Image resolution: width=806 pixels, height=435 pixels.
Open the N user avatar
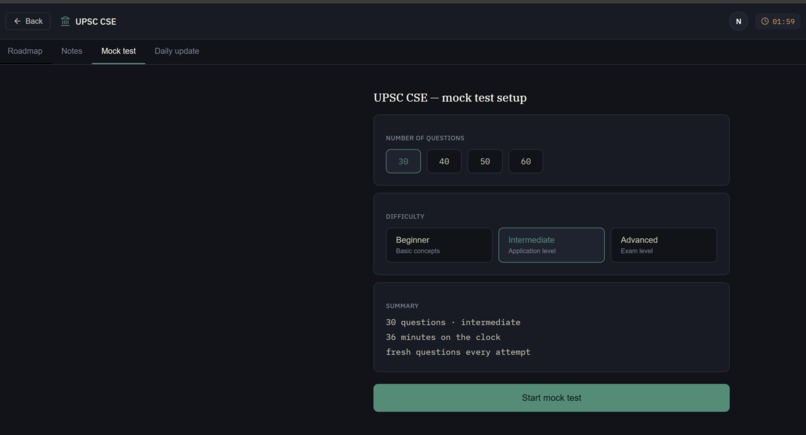coord(738,21)
